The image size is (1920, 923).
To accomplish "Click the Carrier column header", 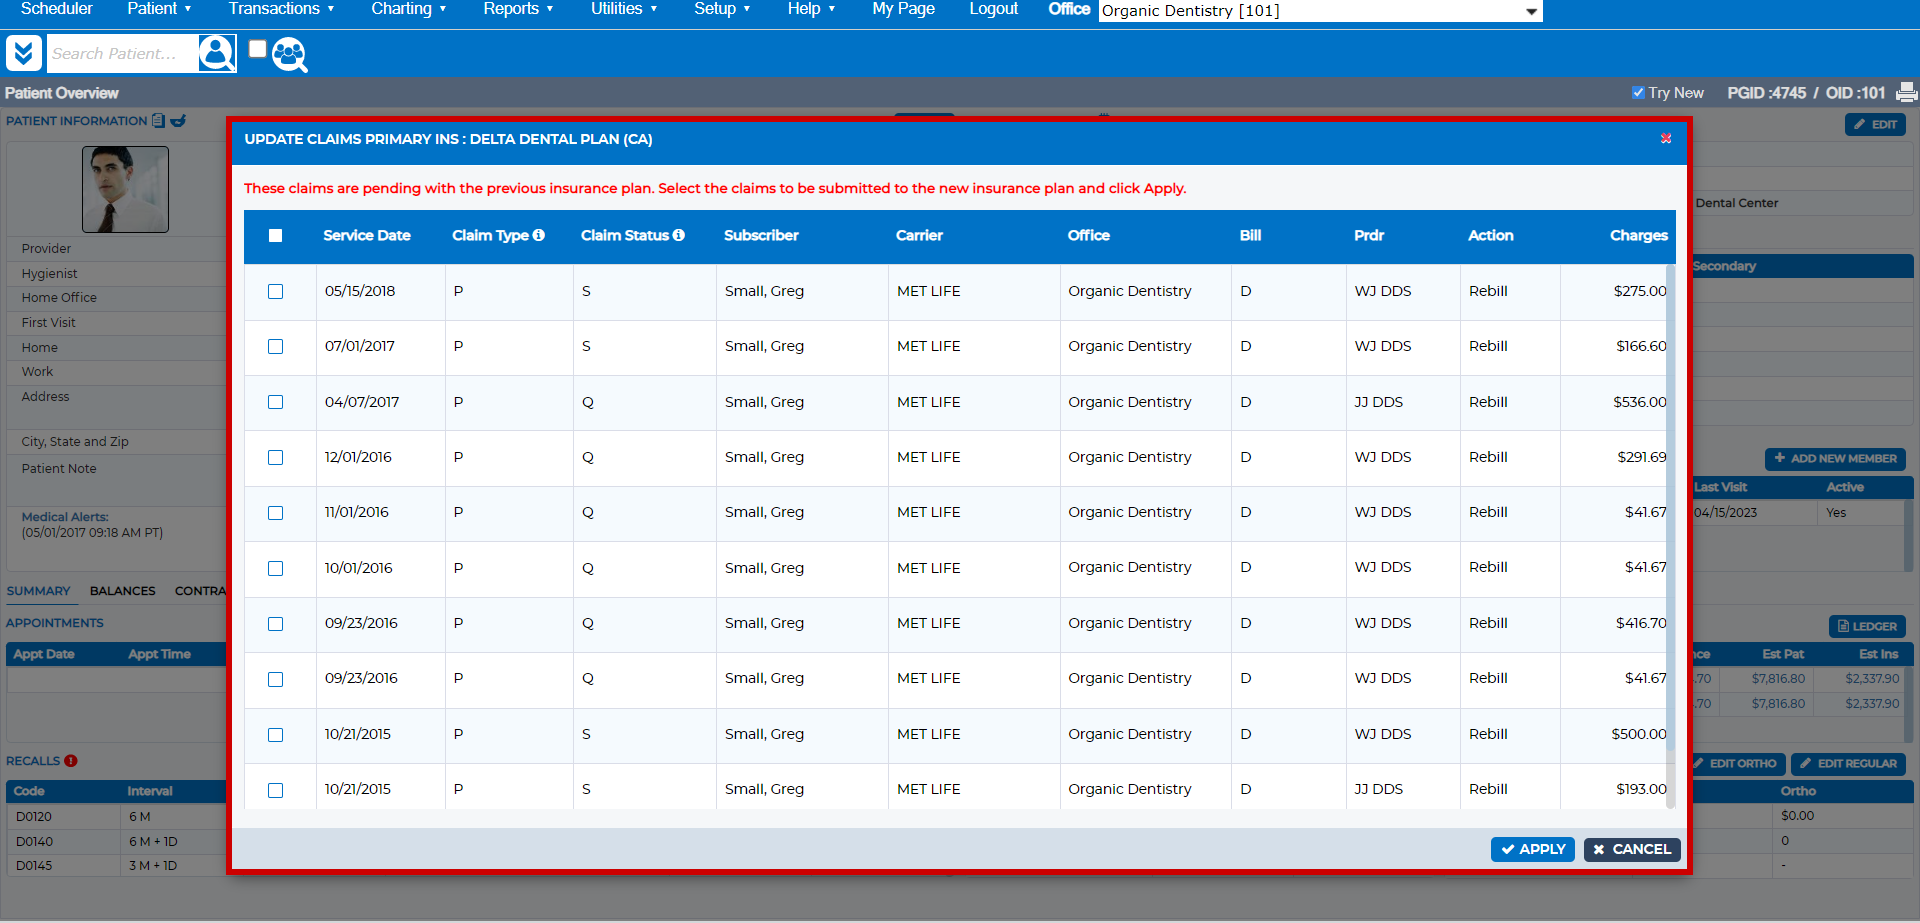I will pyautogui.click(x=919, y=235).
